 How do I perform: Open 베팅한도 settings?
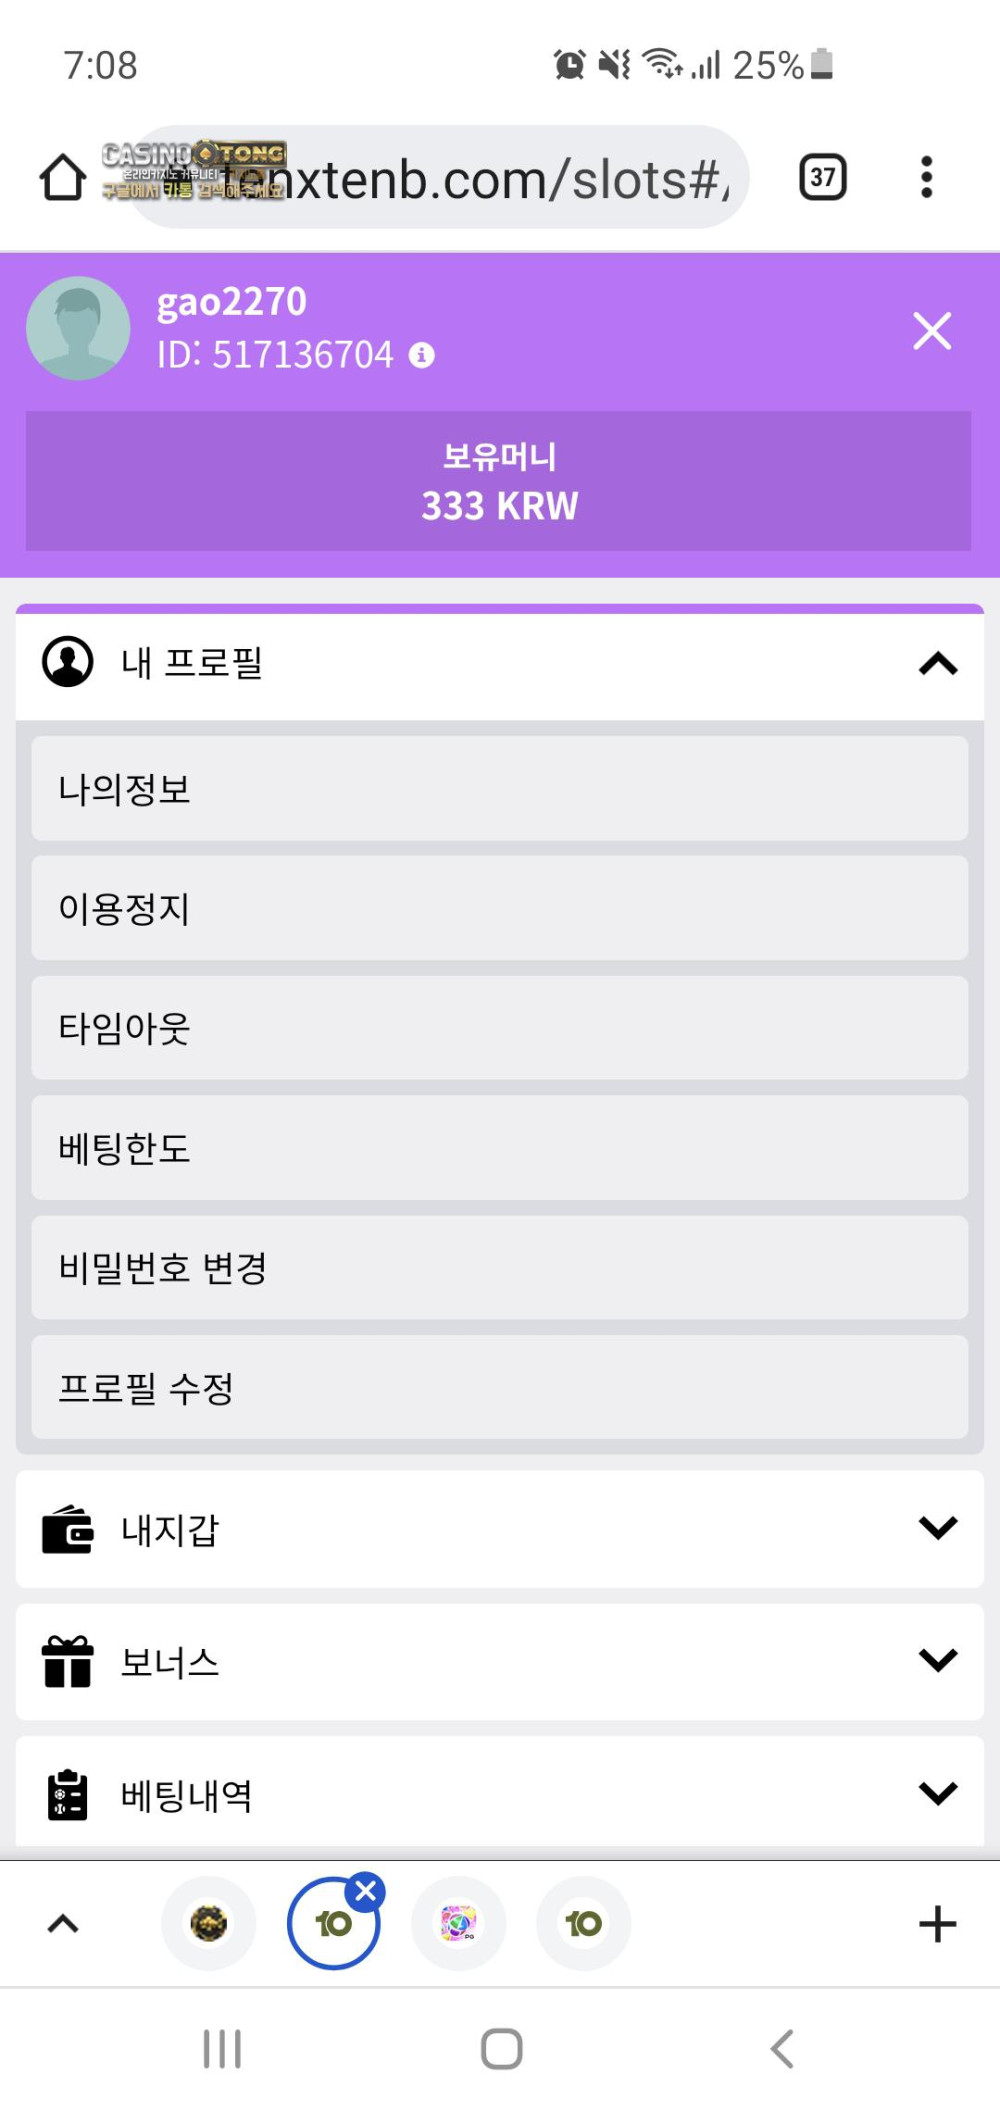tap(499, 1148)
